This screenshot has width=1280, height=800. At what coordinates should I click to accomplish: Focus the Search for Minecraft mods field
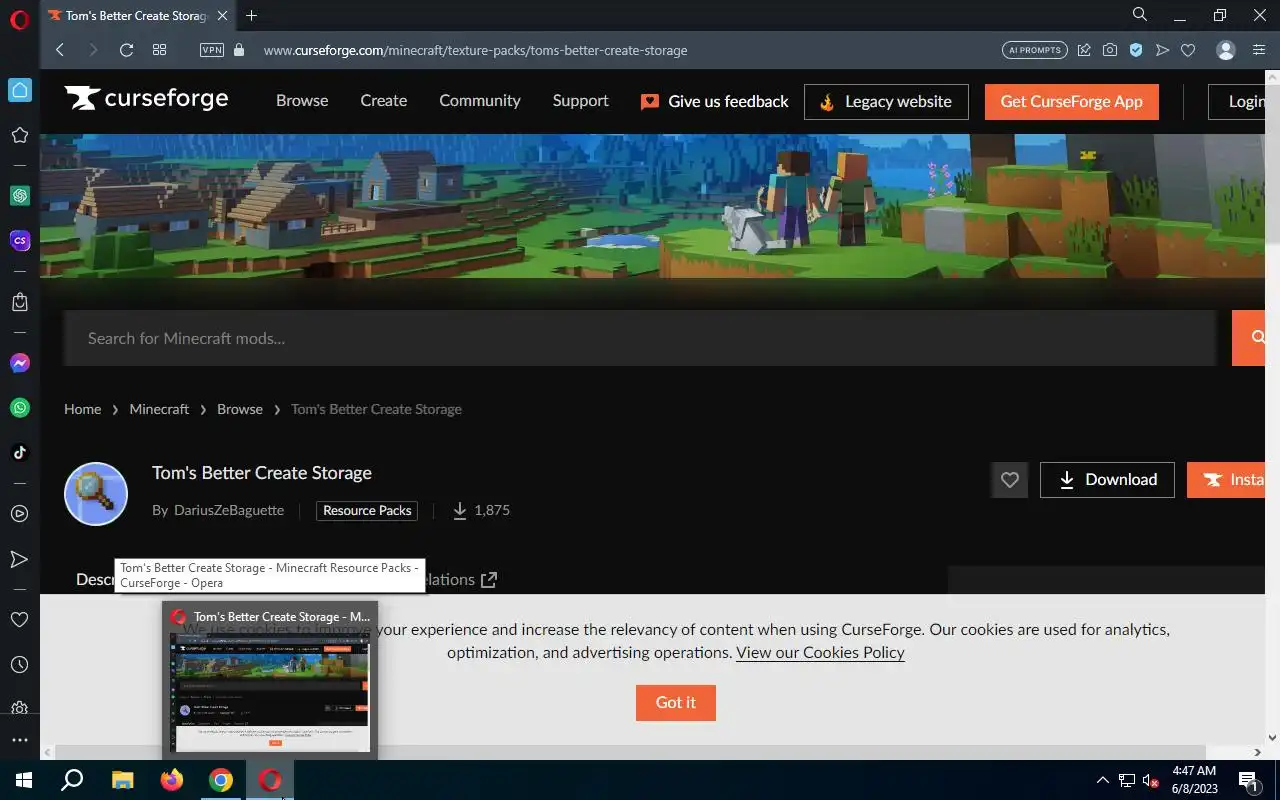point(640,338)
